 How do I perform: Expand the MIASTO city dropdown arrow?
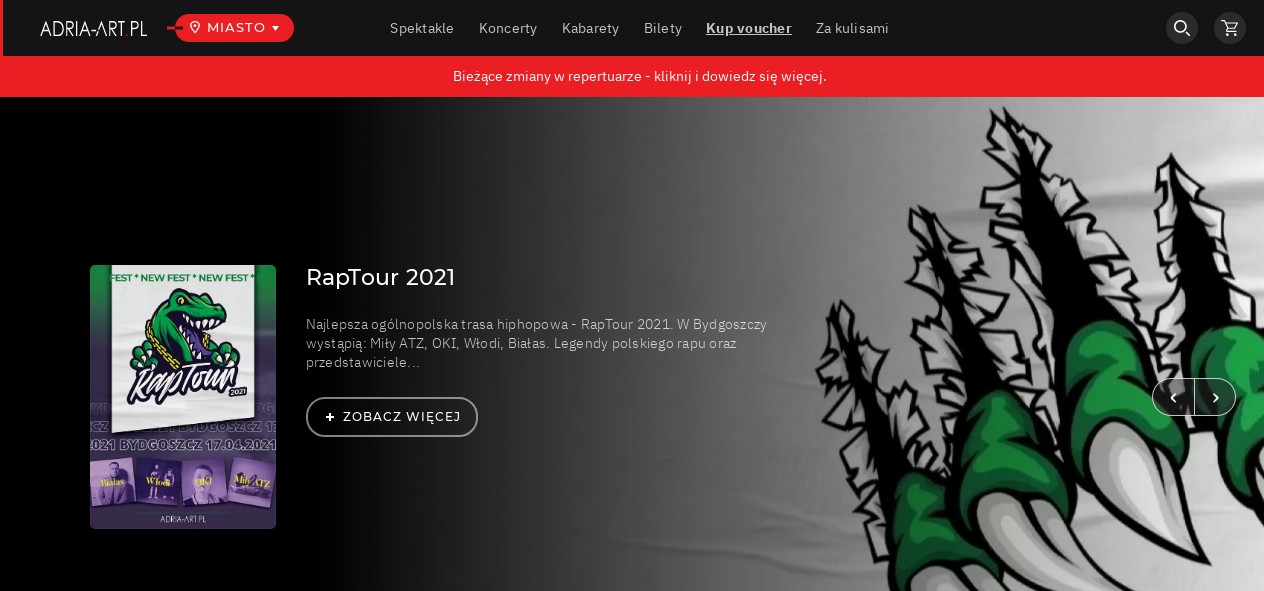pyautogui.click(x=276, y=28)
